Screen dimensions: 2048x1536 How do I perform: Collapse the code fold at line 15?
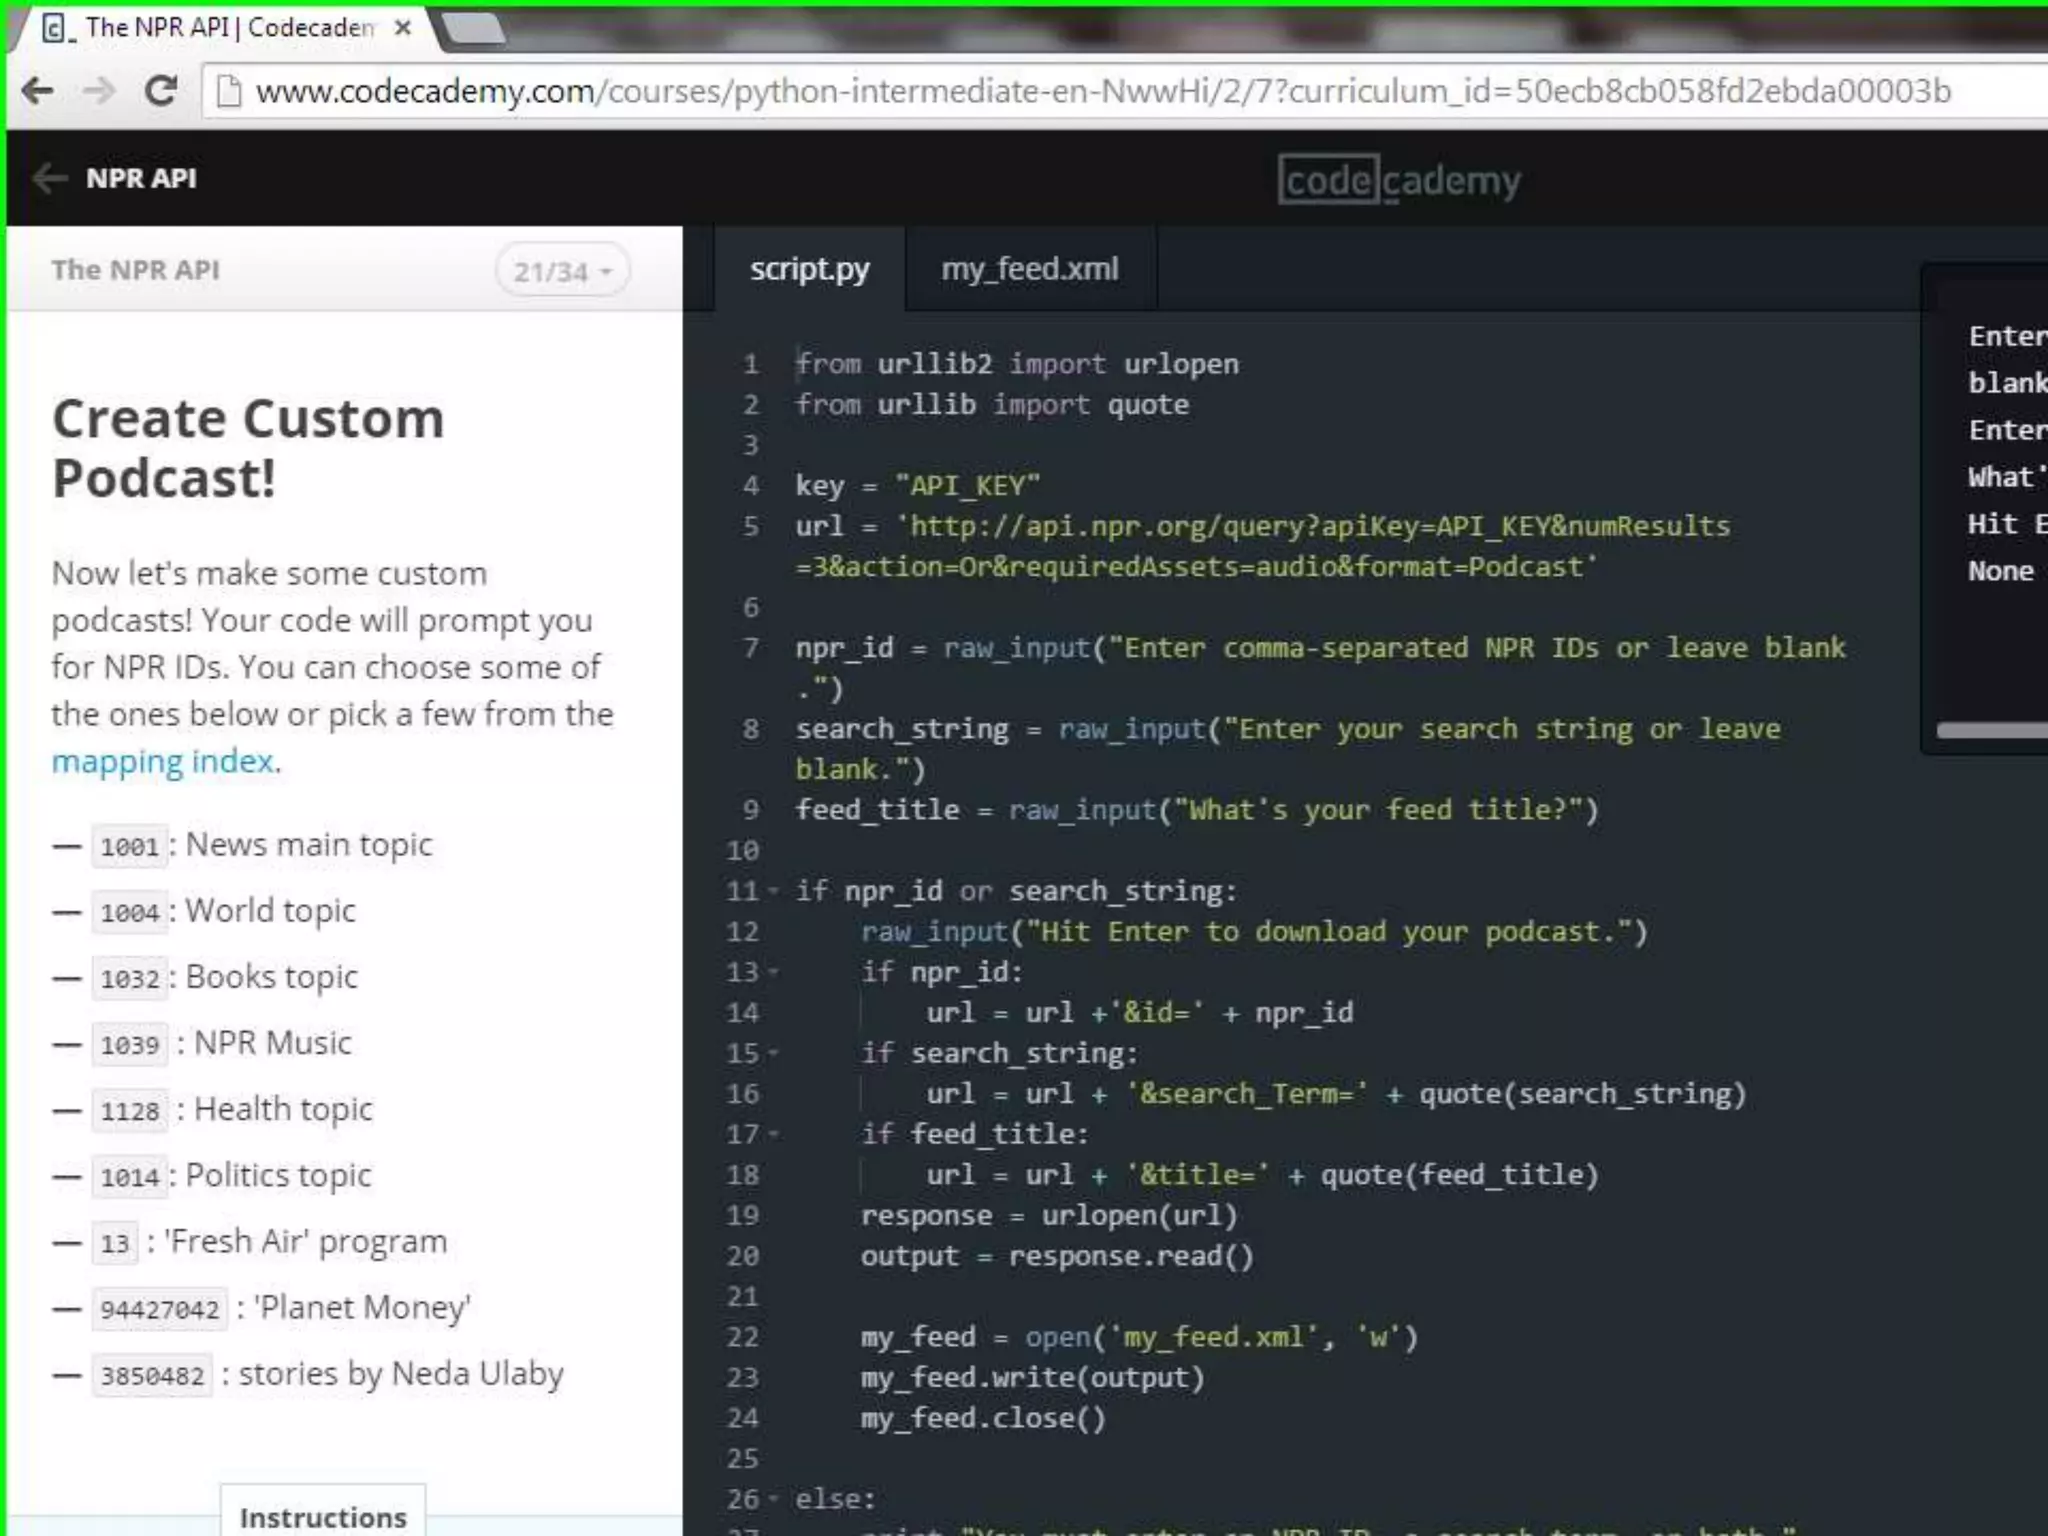point(773,1053)
